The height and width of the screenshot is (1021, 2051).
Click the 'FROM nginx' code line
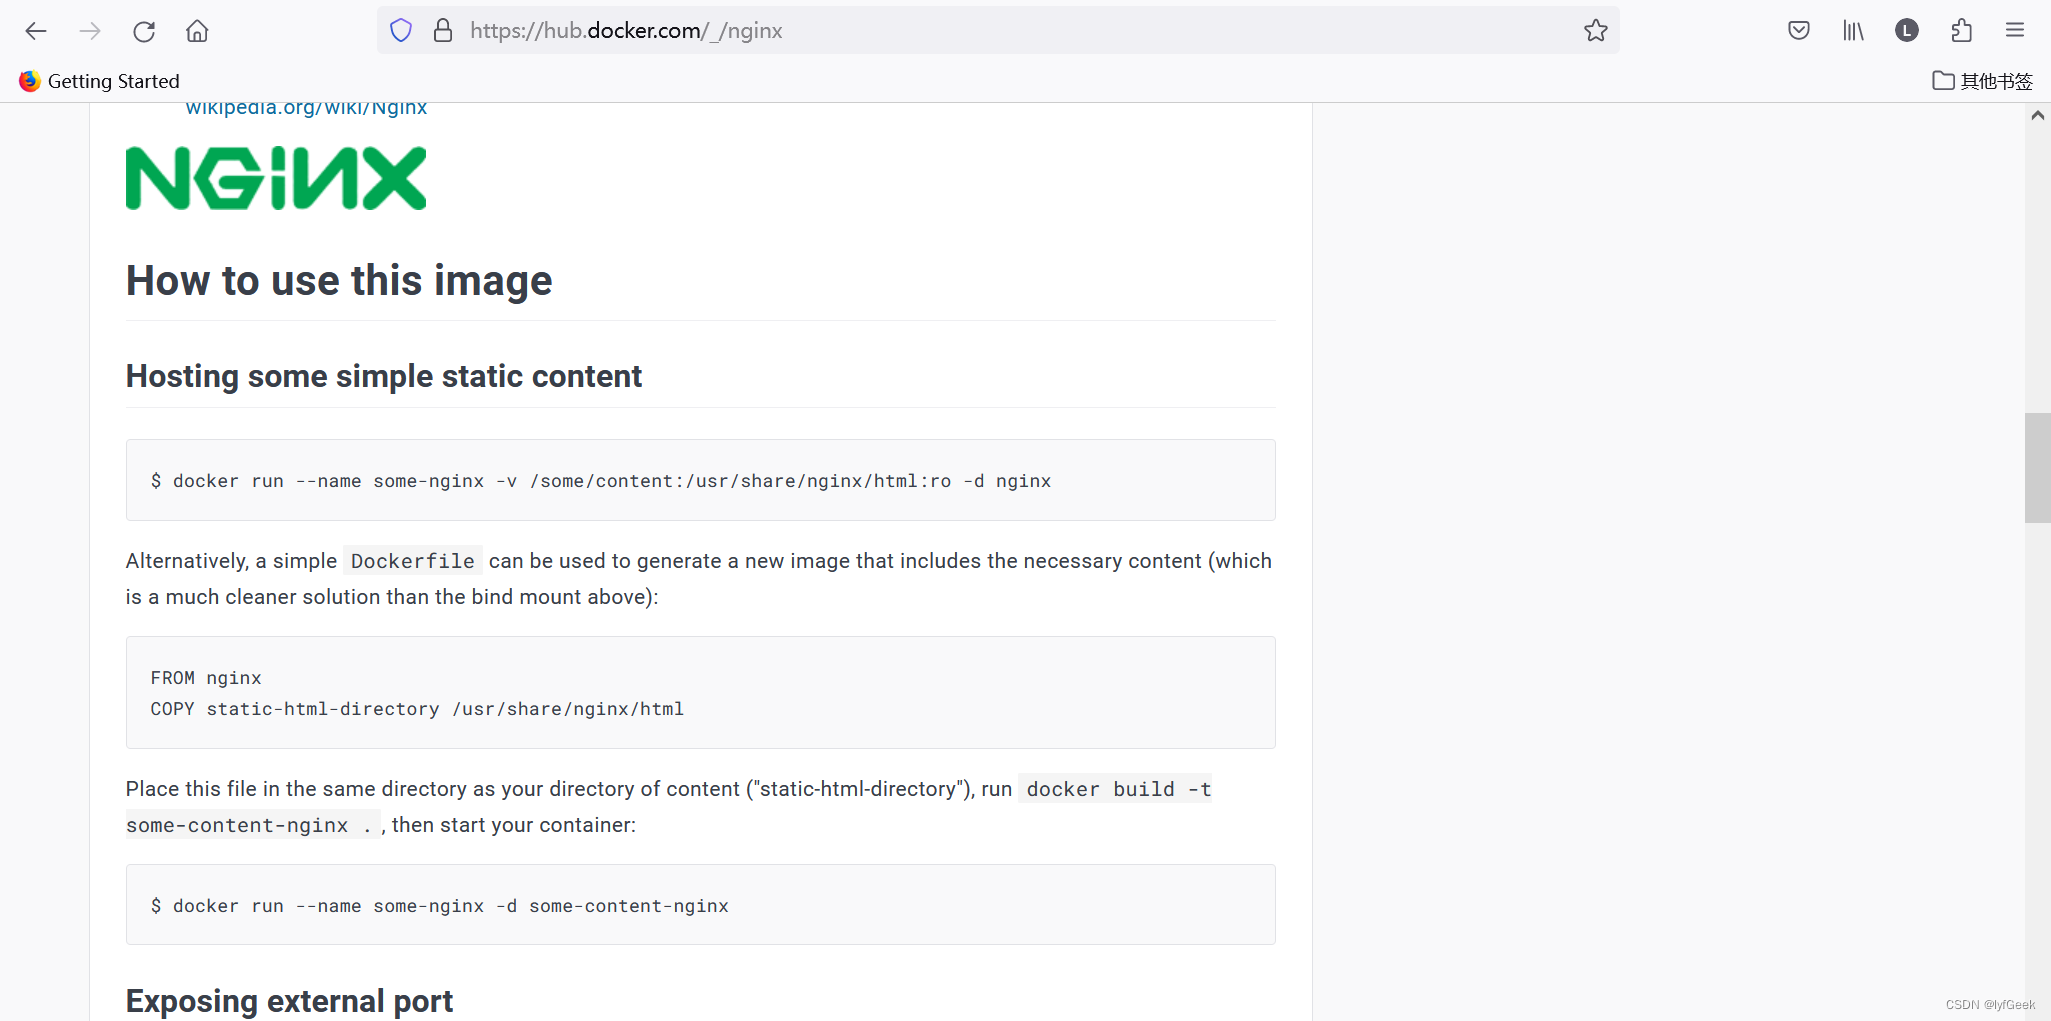206,678
